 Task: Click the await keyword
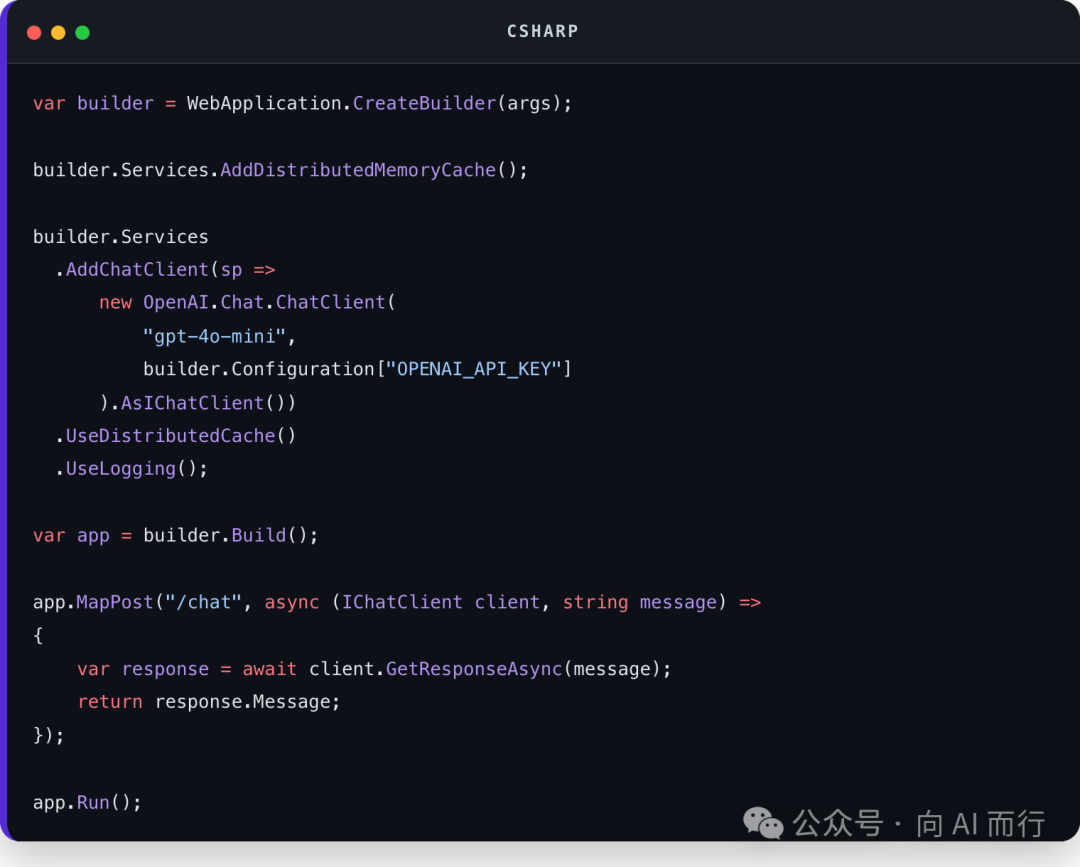[269, 669]
